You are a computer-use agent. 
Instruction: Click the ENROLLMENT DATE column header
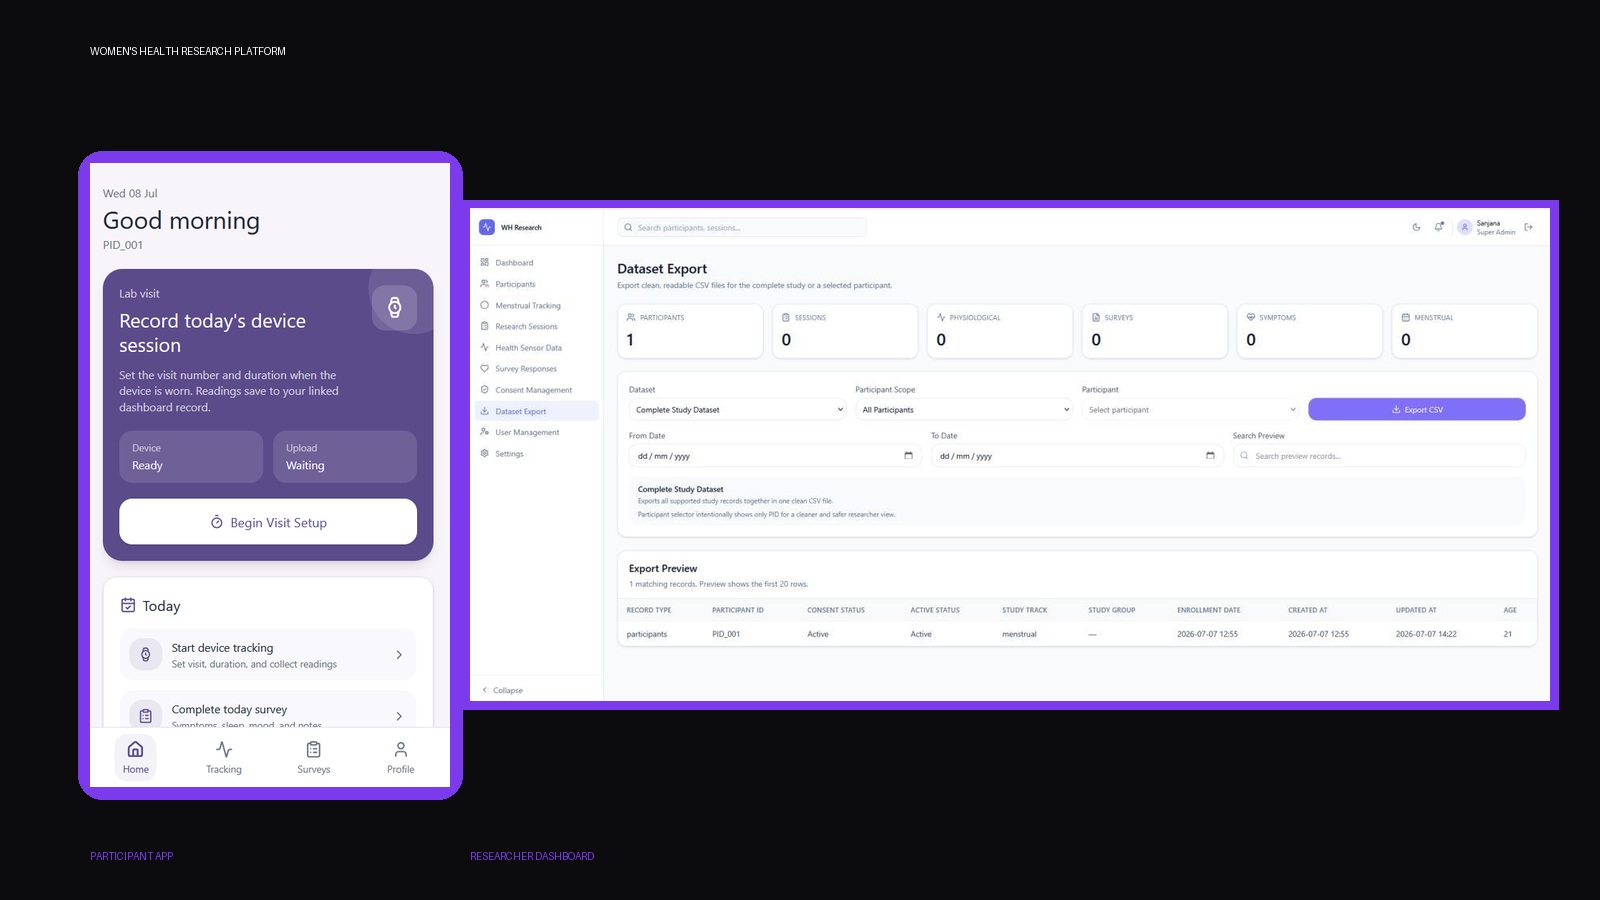1209,610
